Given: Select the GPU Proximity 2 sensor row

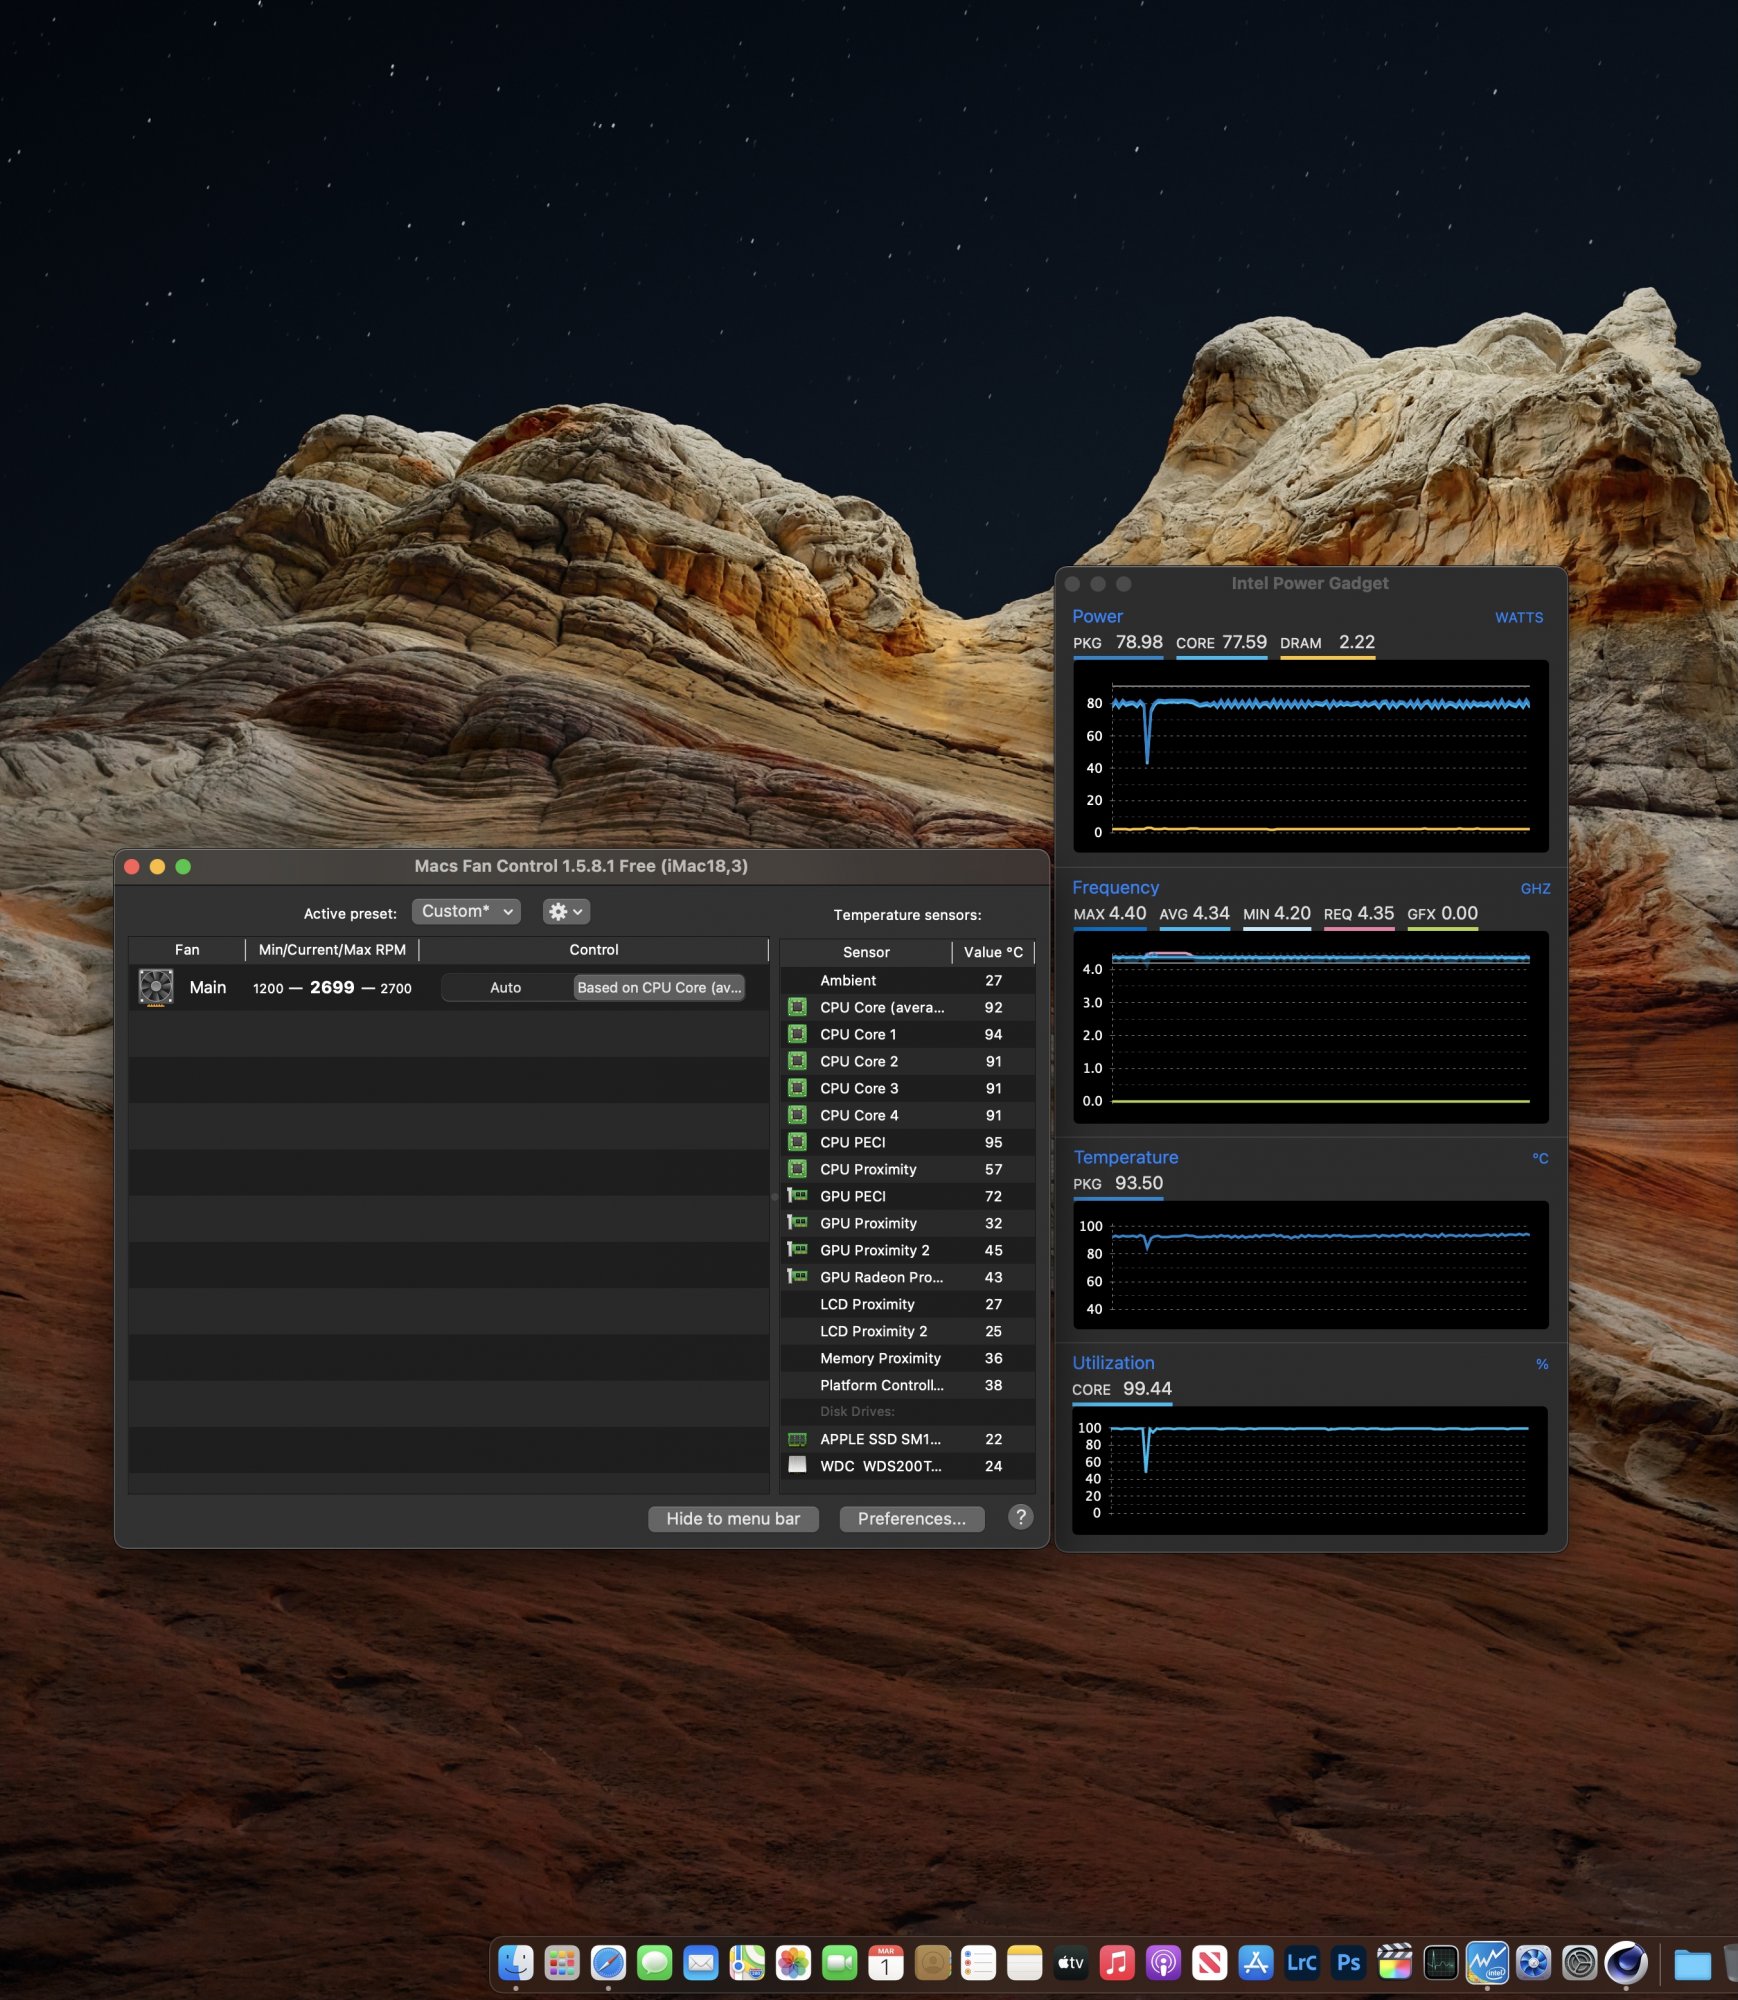Looking at the screenshot, I should click(908, 1250).
